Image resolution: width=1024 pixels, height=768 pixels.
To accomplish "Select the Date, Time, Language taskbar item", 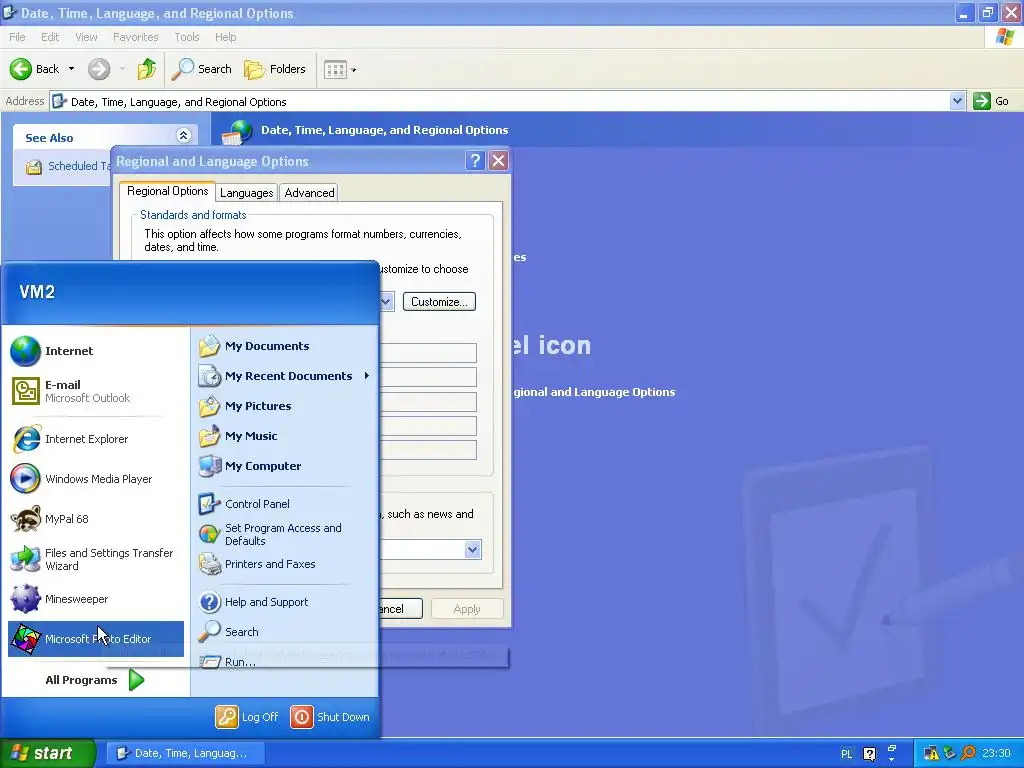I will tap(185, 753).
